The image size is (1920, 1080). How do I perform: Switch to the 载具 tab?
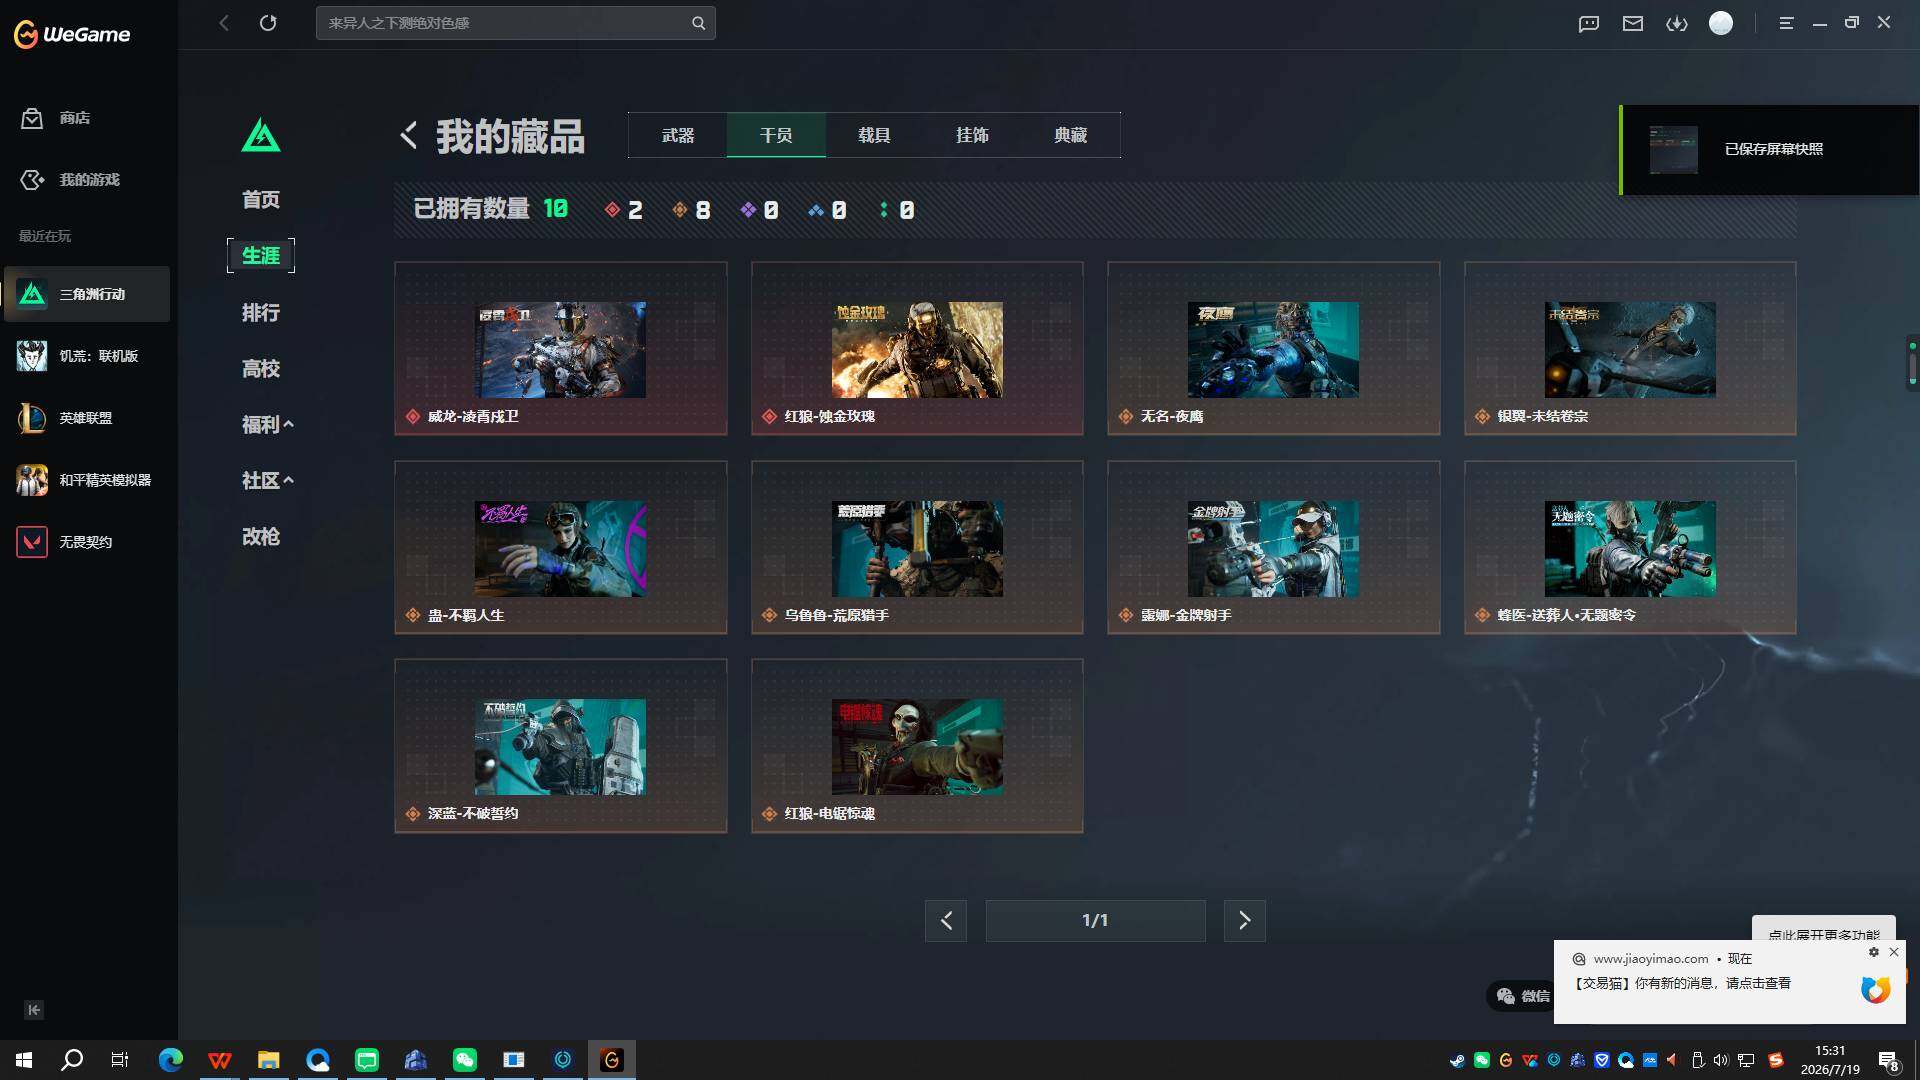coord(874,135)
